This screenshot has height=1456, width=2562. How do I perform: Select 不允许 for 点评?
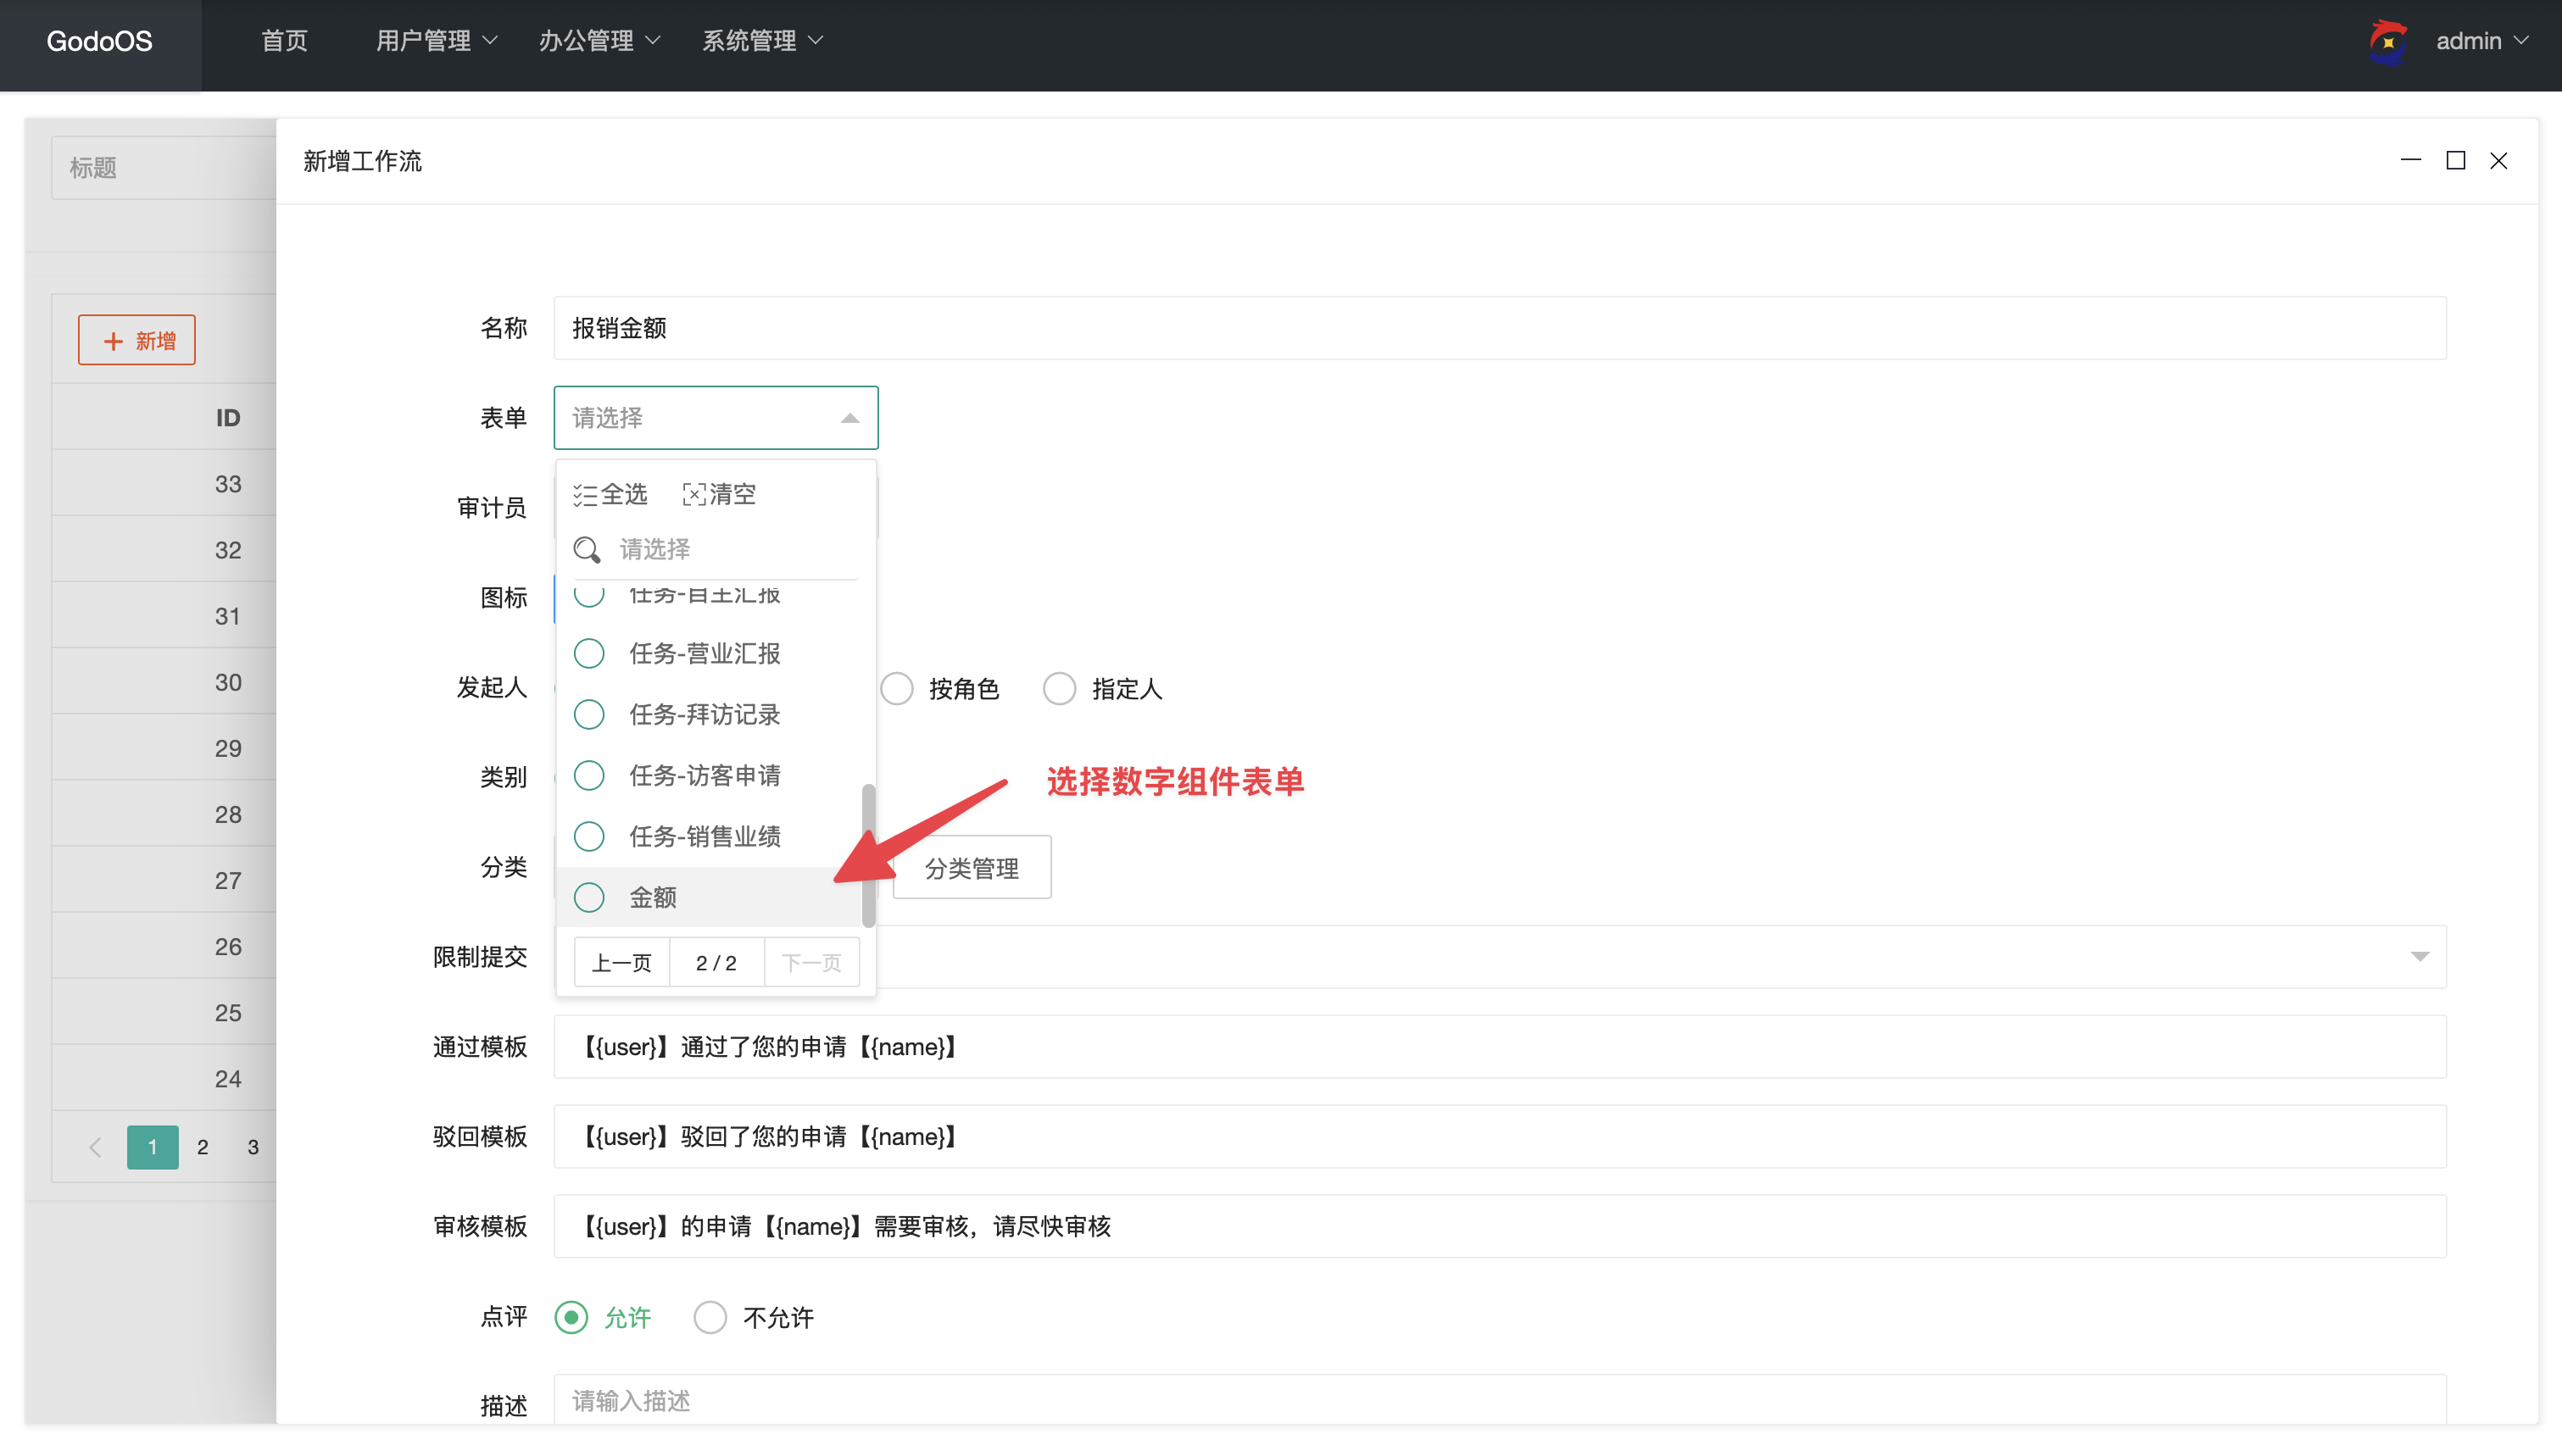click(711, 1318)
